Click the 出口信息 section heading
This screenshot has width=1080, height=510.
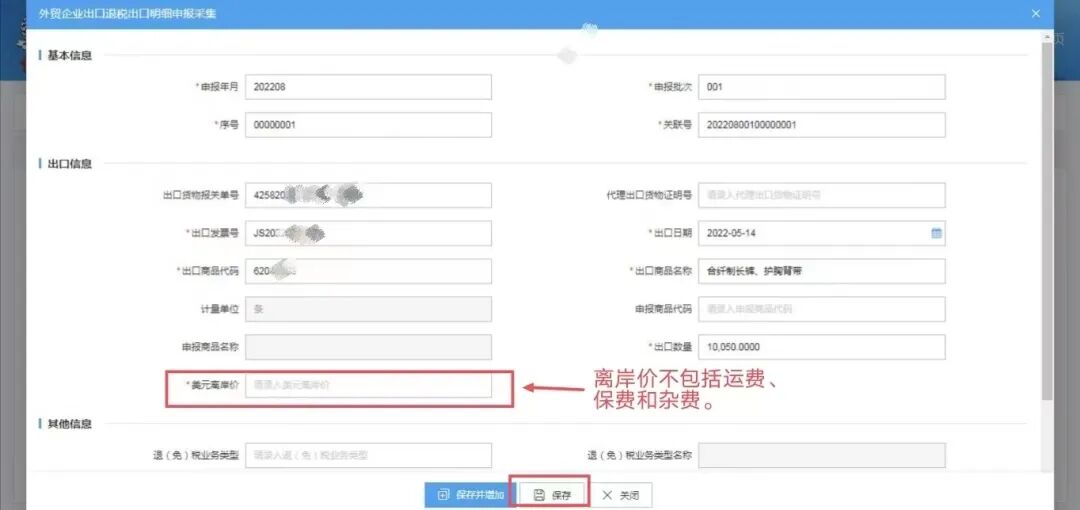point(69,164)
